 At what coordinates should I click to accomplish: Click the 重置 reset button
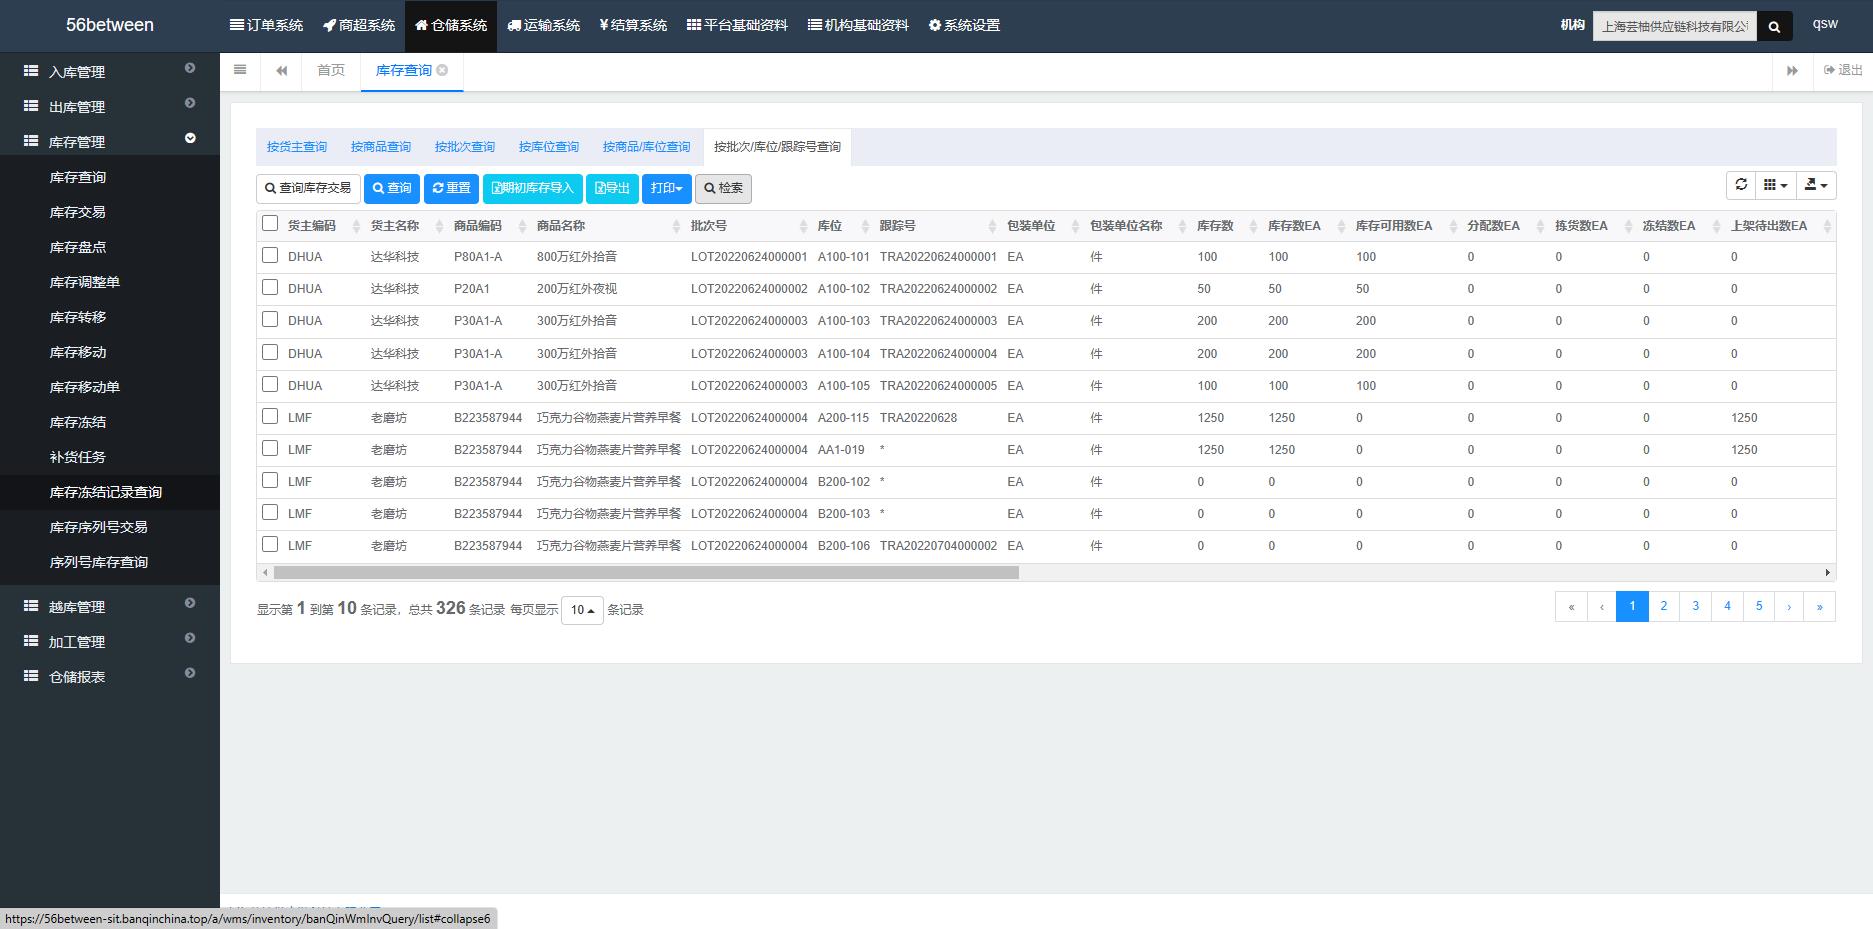pos(451,188)
